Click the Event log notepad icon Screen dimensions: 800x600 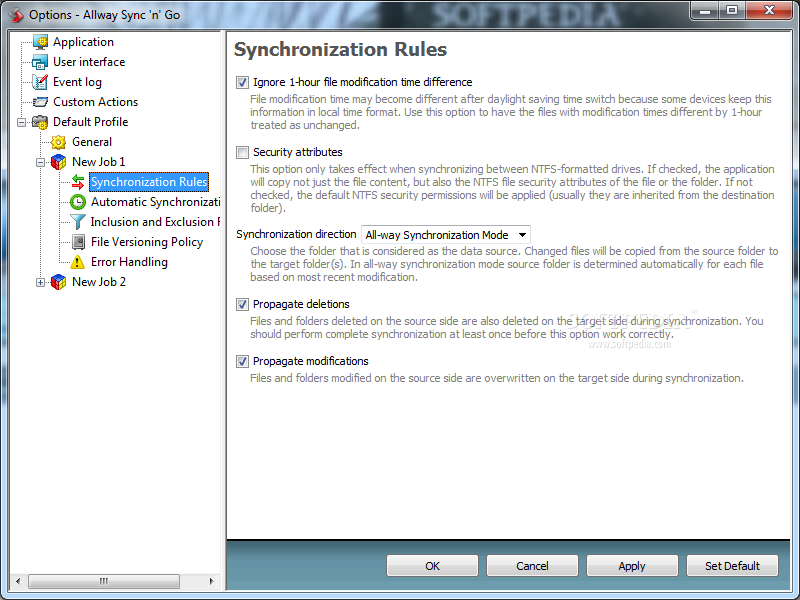coord(40,82)
